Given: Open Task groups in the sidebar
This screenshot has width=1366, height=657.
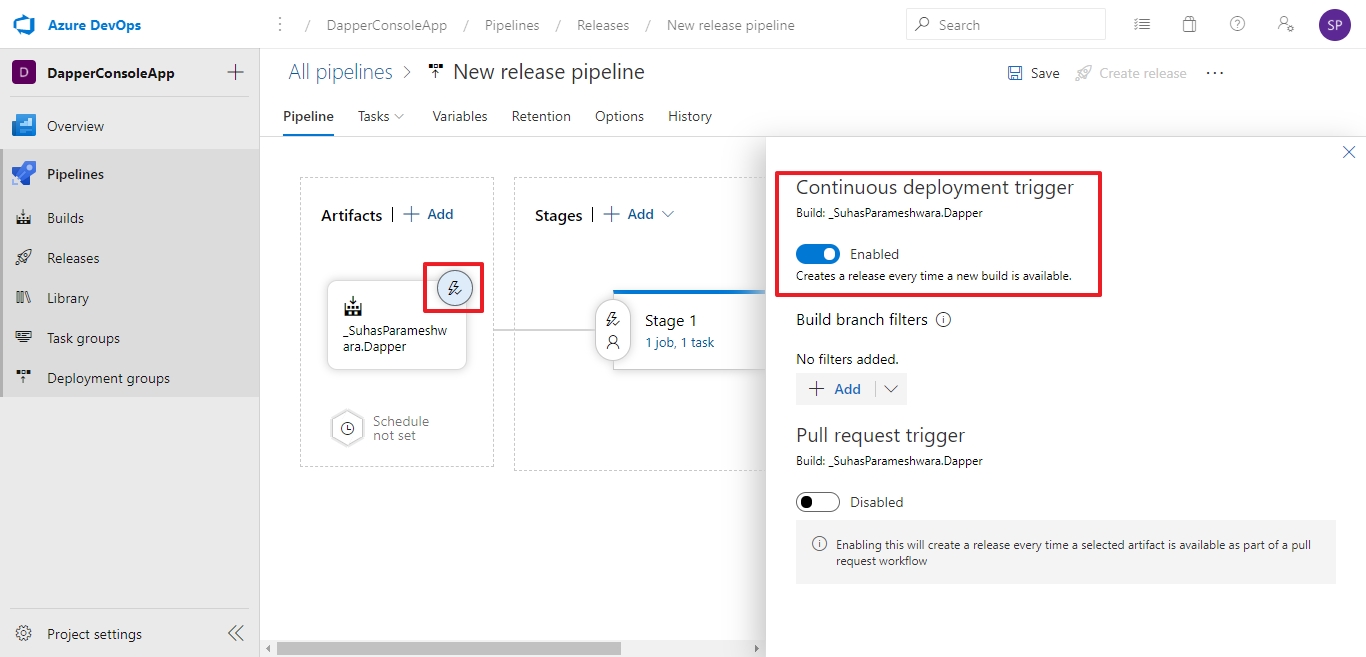Looking at the screenshot, I should (130, 338).
